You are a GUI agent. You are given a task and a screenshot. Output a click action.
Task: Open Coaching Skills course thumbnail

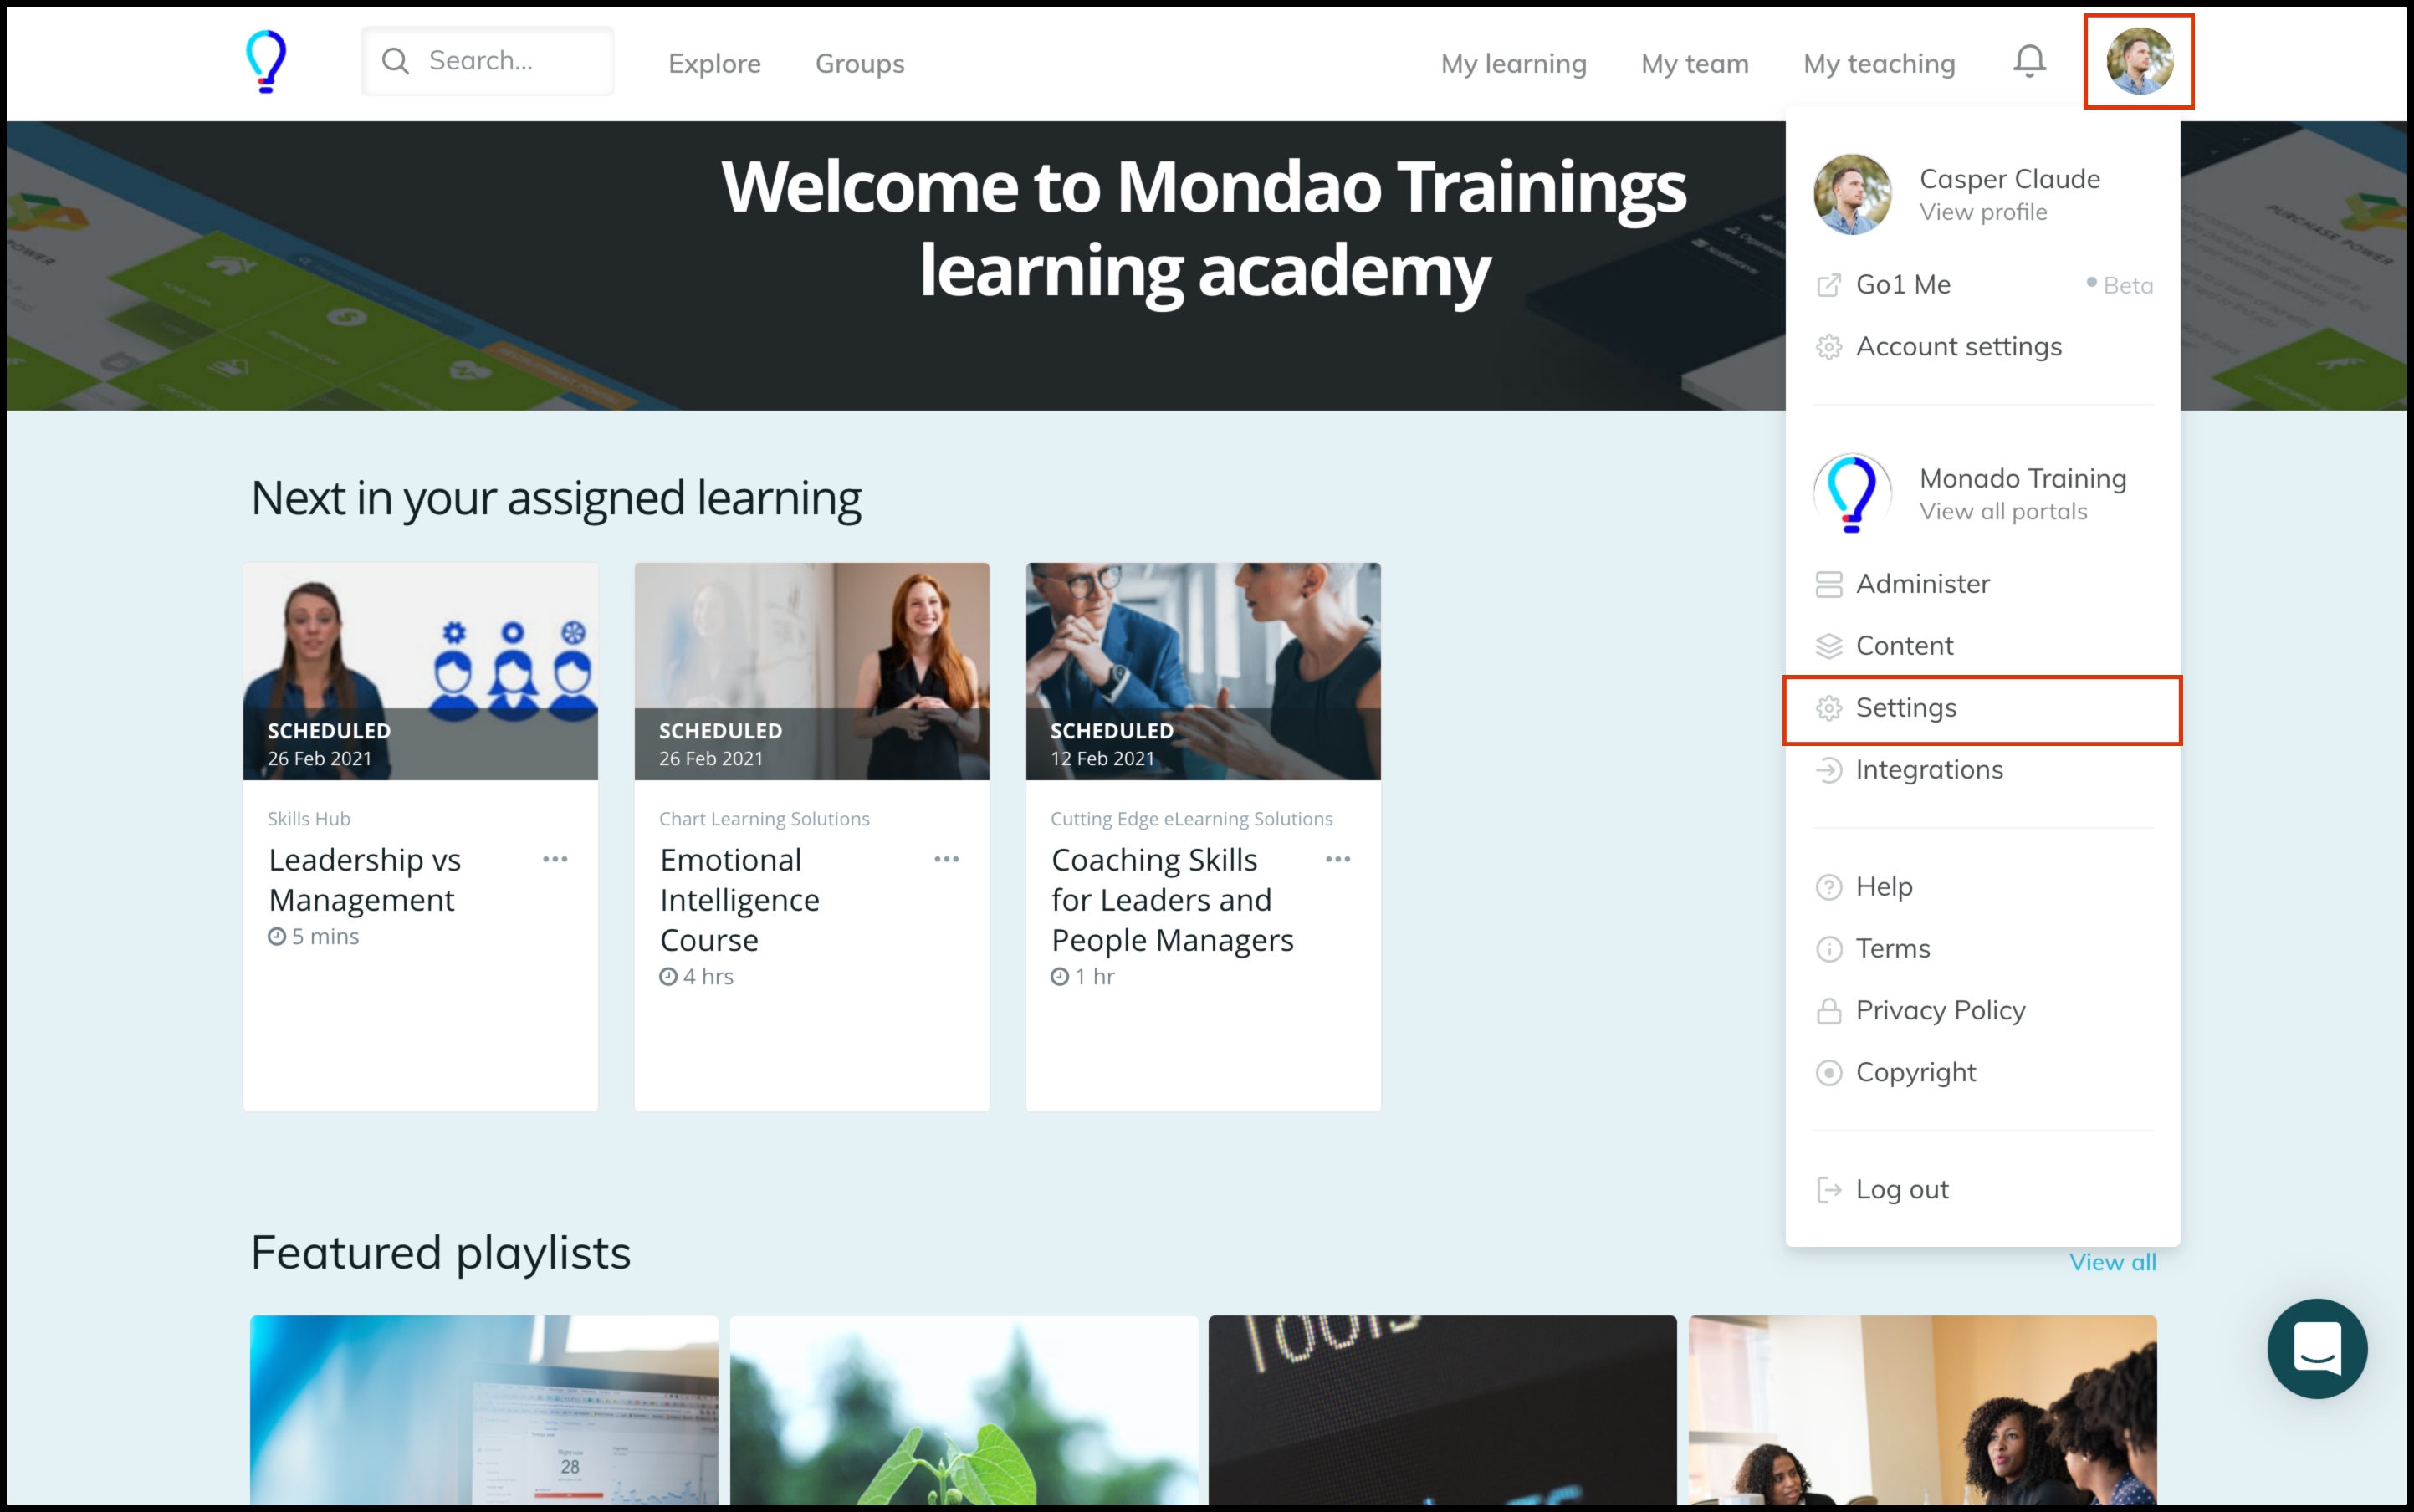click(1203, 670)
